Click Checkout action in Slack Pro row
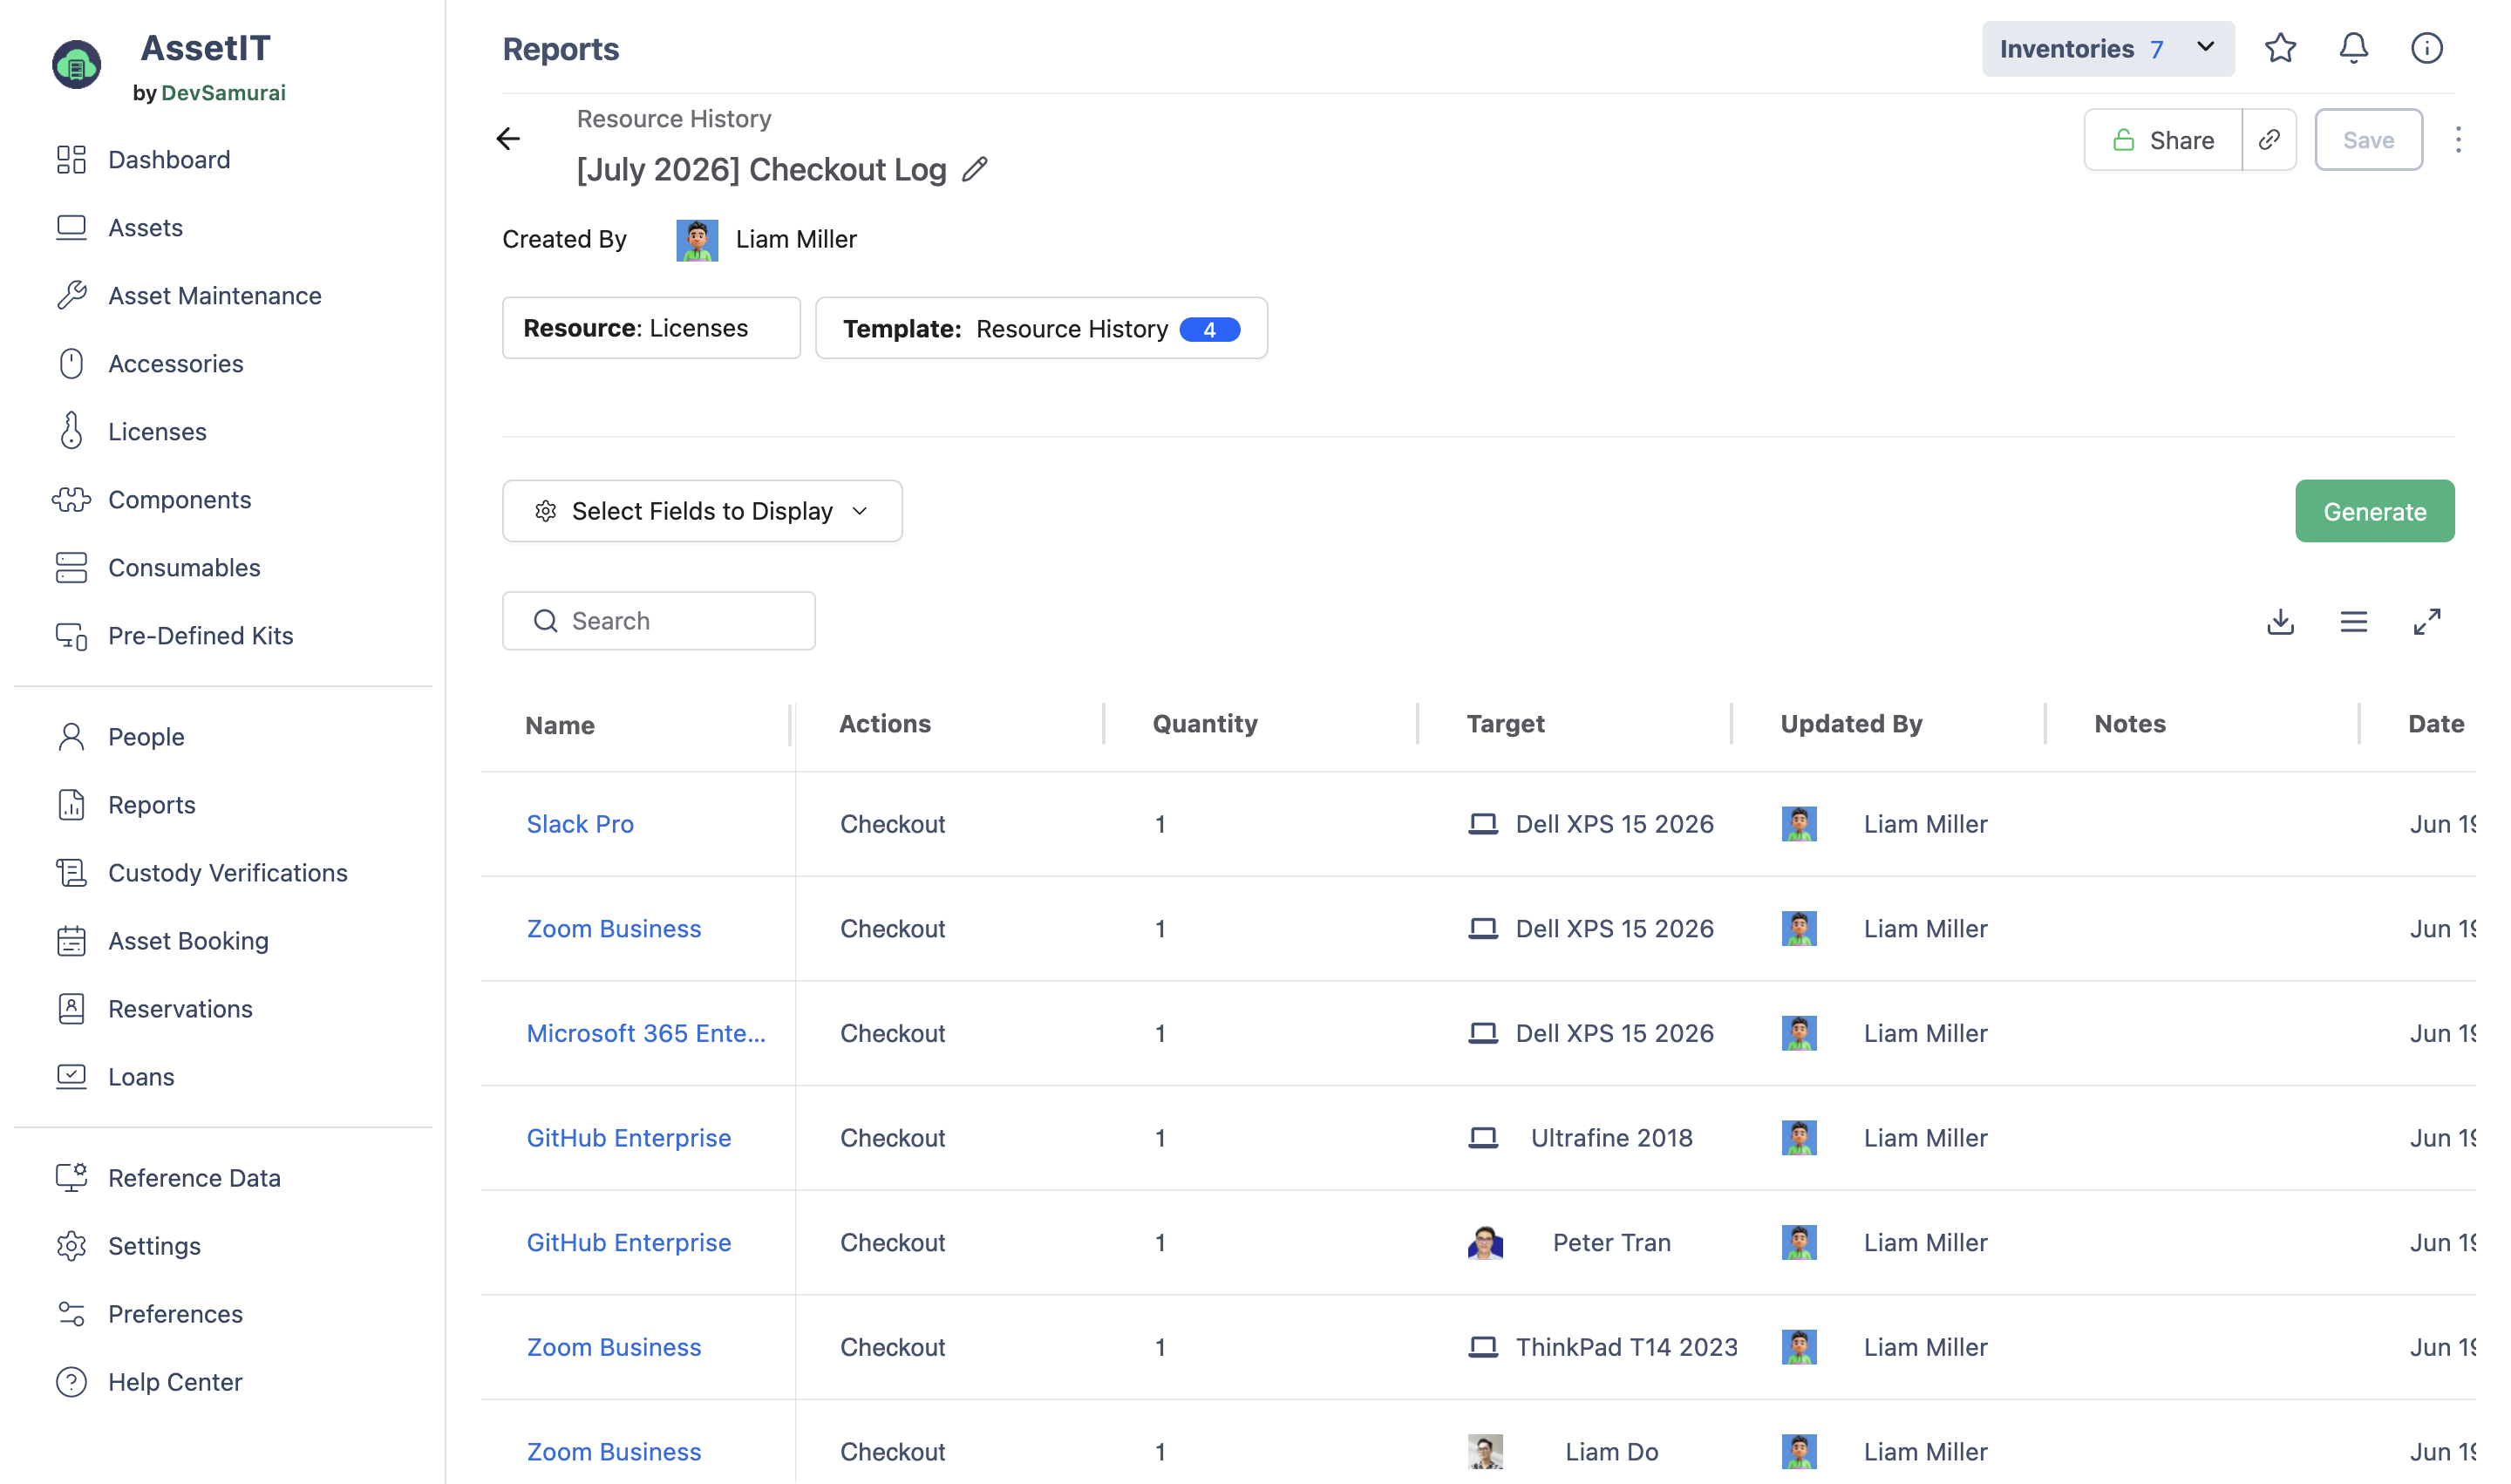This screenshot has height=1484, width=2511. [892, 824]
